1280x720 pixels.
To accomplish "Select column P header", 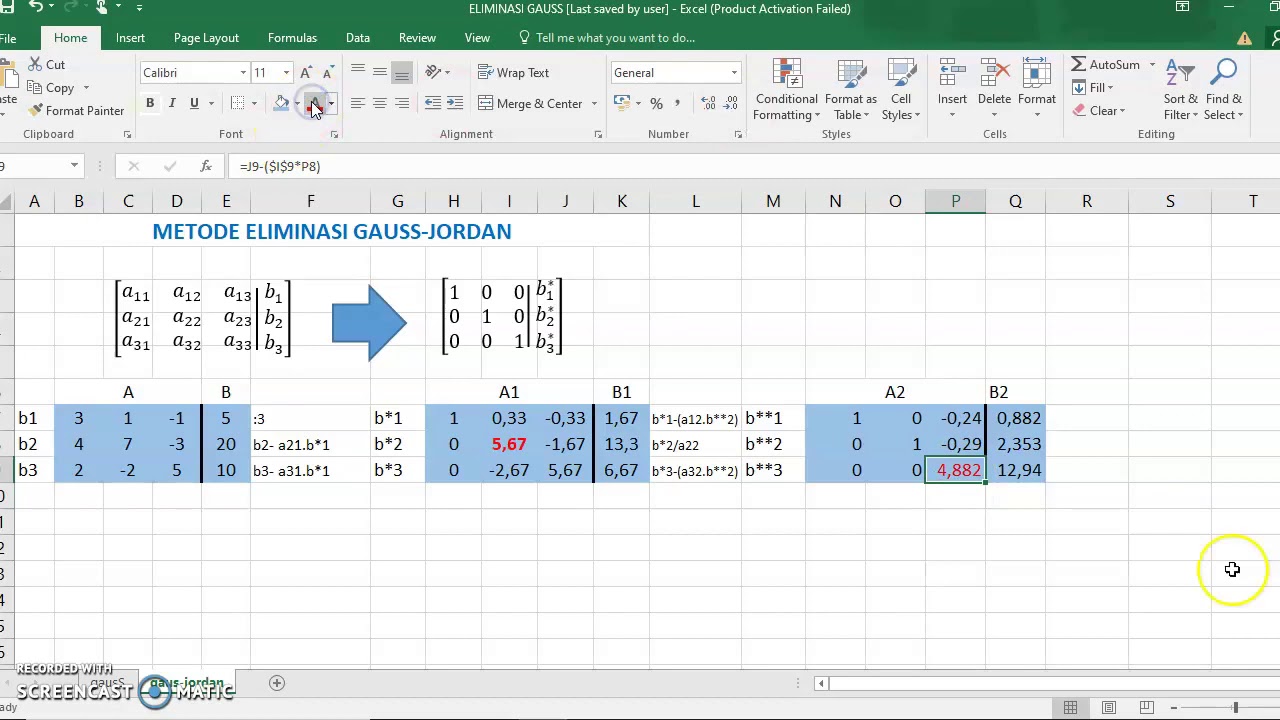I will [x=955, y=202].
